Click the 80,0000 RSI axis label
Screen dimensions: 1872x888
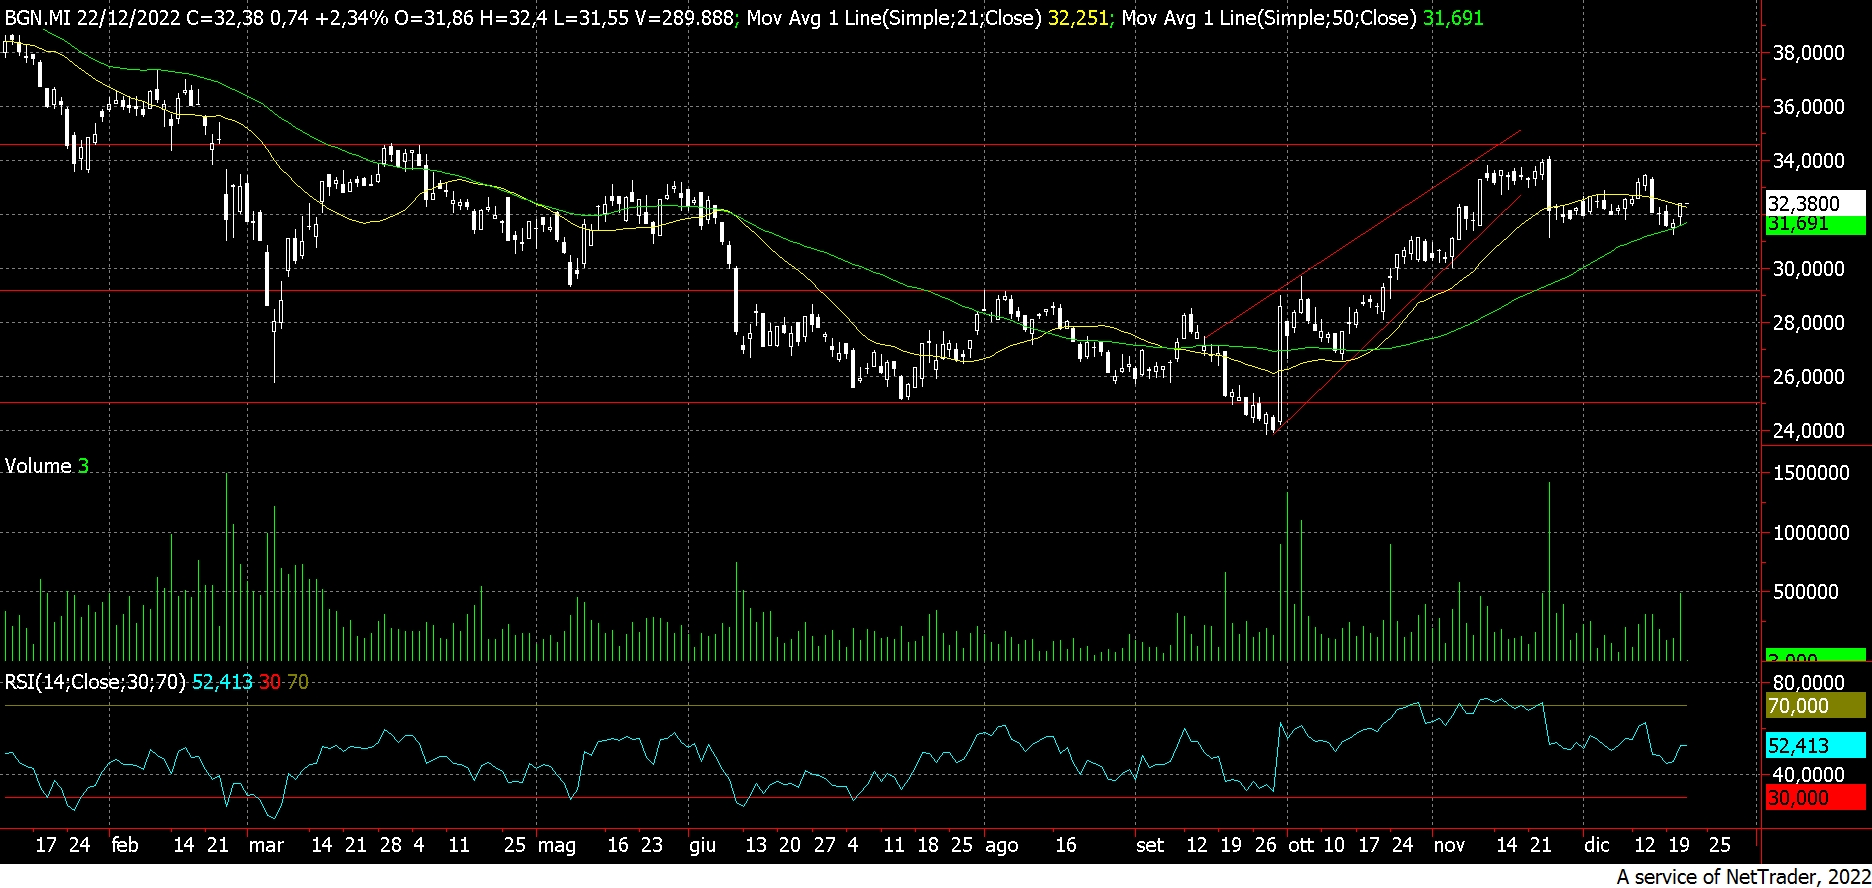tap(1808, 682)
